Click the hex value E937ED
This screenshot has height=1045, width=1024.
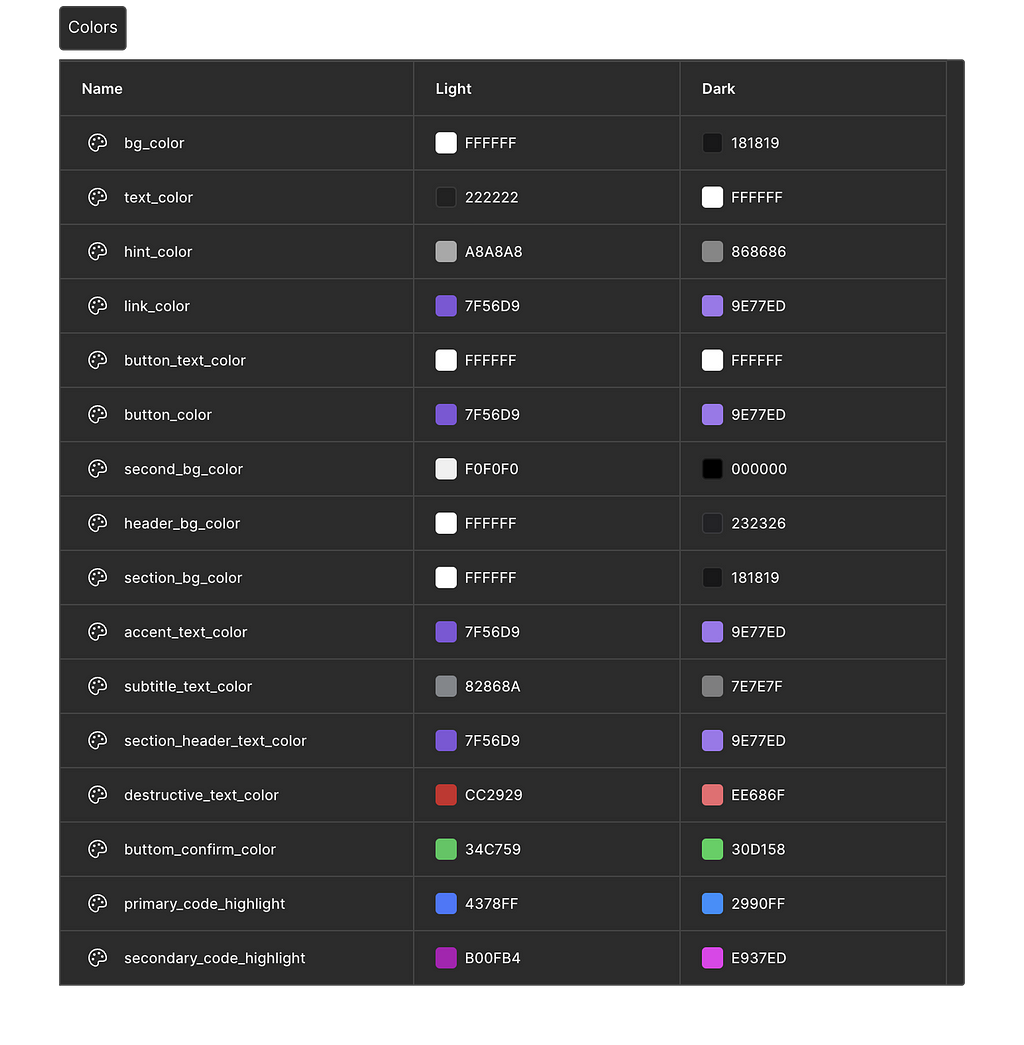click(759, 958)
